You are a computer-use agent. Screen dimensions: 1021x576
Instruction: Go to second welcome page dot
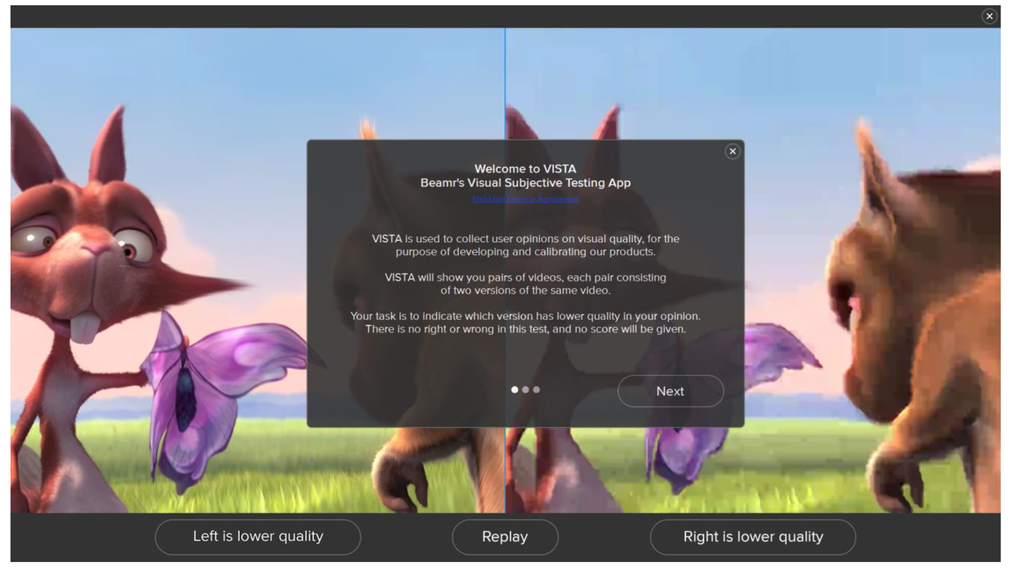pyautogui.click(x=525, y=390)
